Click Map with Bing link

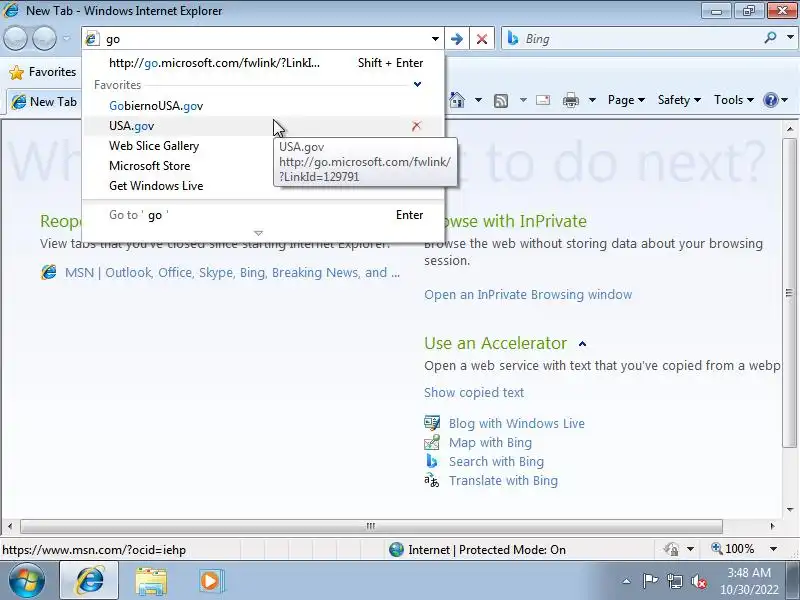point(490,442)
